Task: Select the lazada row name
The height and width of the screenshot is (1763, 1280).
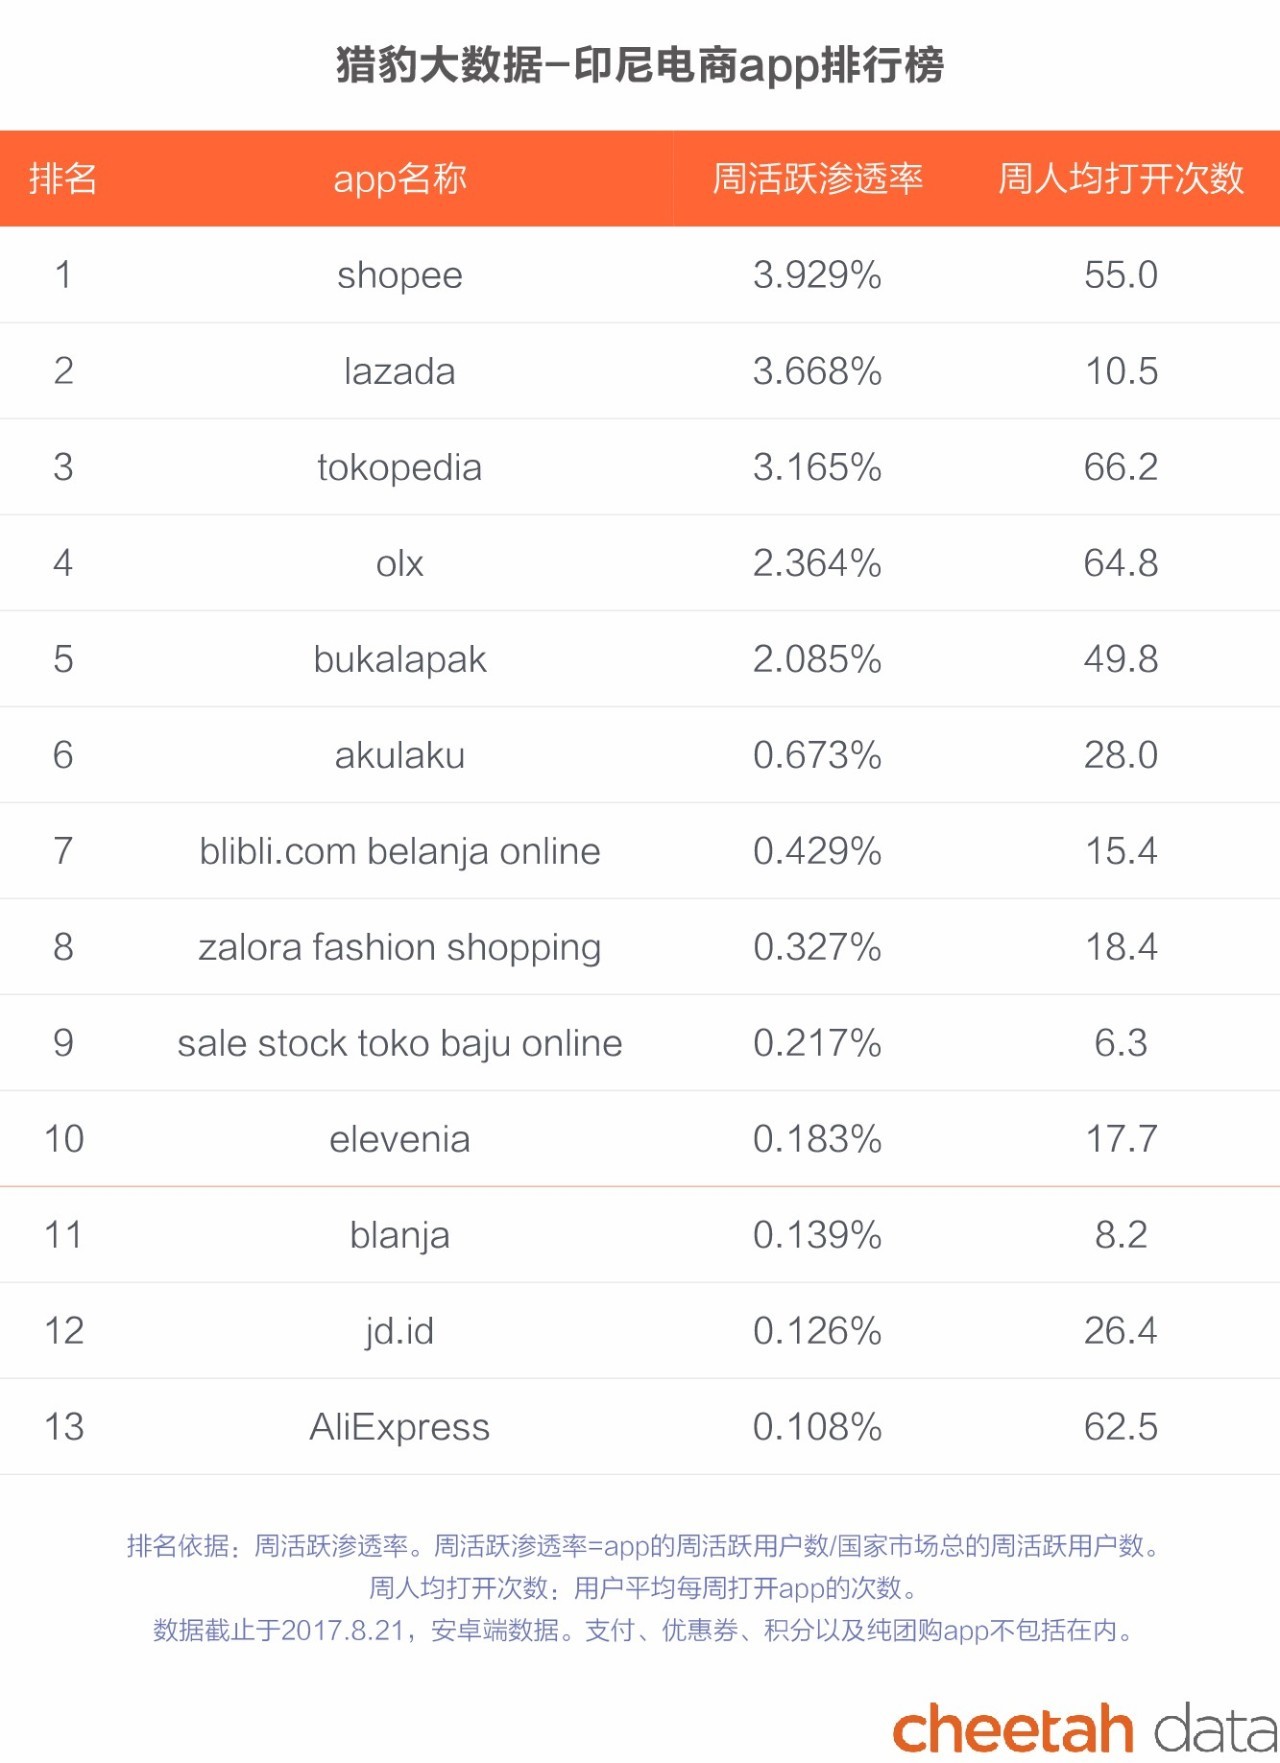Action: (x=400, y=371)
